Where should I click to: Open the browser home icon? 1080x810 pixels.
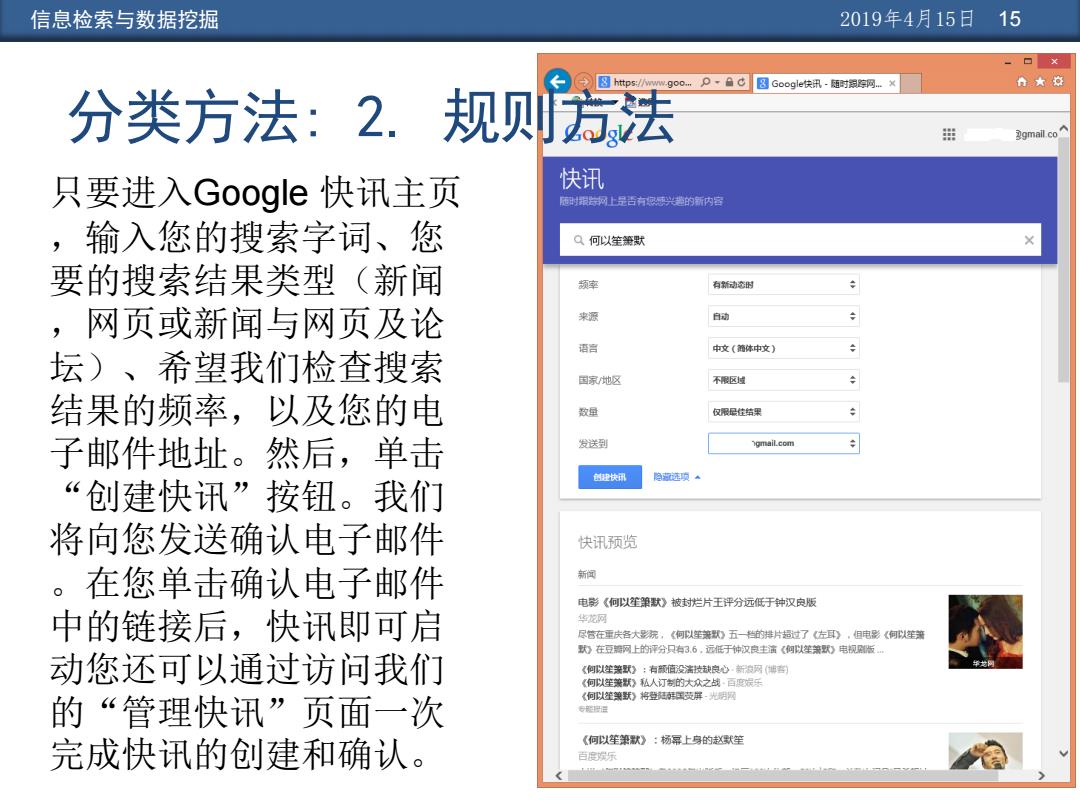coord(1021,81)
